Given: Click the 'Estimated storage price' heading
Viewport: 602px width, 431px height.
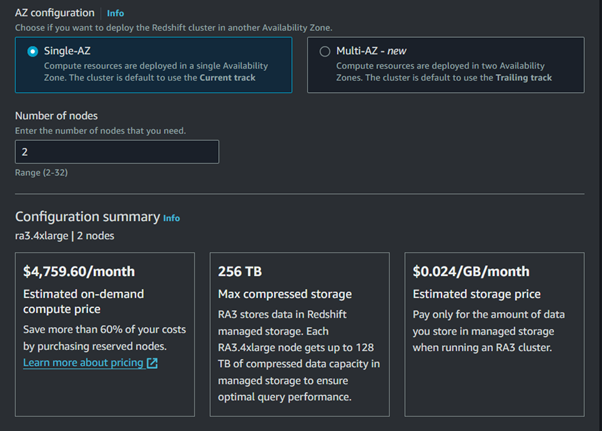Looking at the screenshot, I should pos(476,294).
